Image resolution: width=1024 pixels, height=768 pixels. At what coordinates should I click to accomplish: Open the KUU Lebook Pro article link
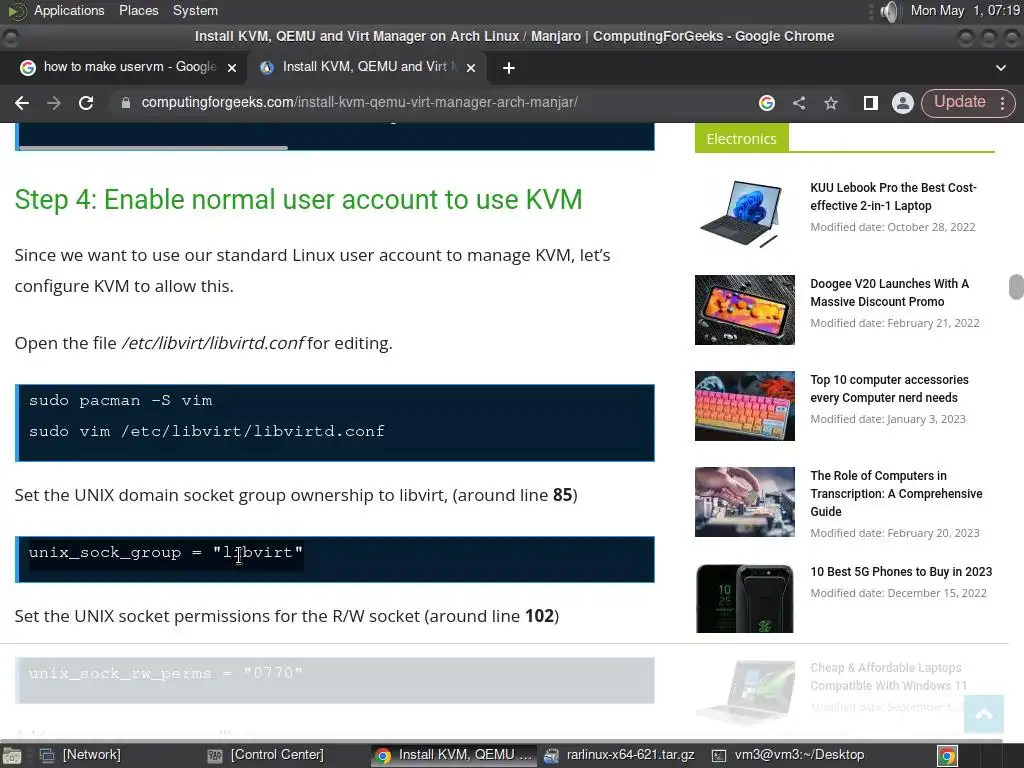click(x=893, y=197)
